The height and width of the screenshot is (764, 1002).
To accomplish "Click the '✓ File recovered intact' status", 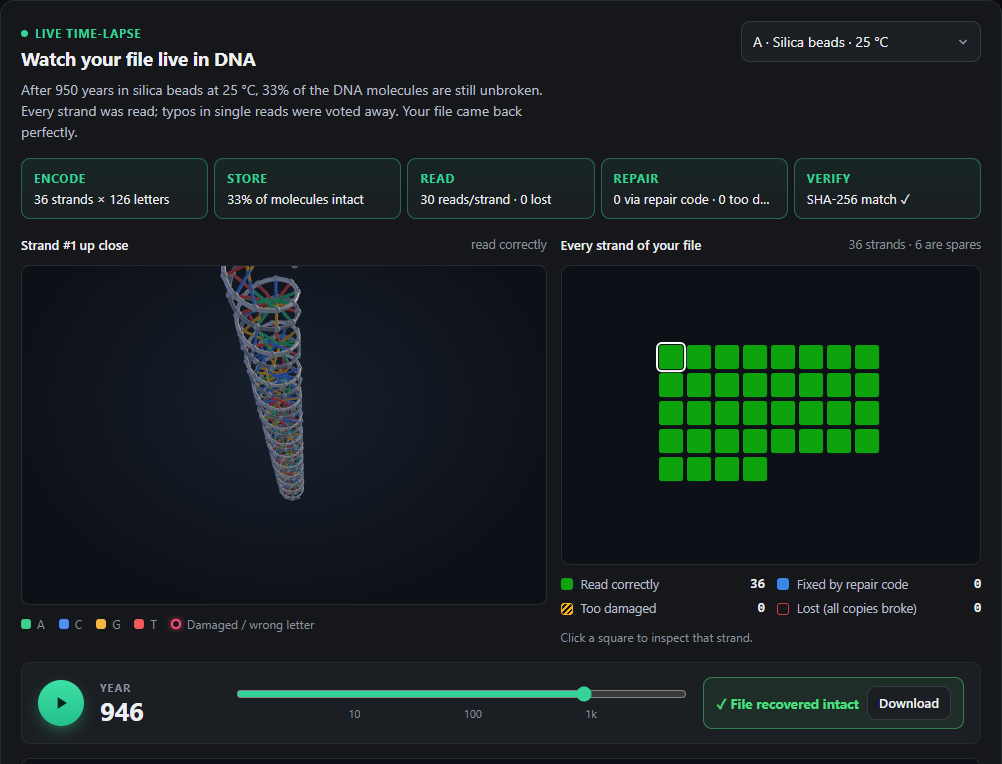I will tap(787, 704).
